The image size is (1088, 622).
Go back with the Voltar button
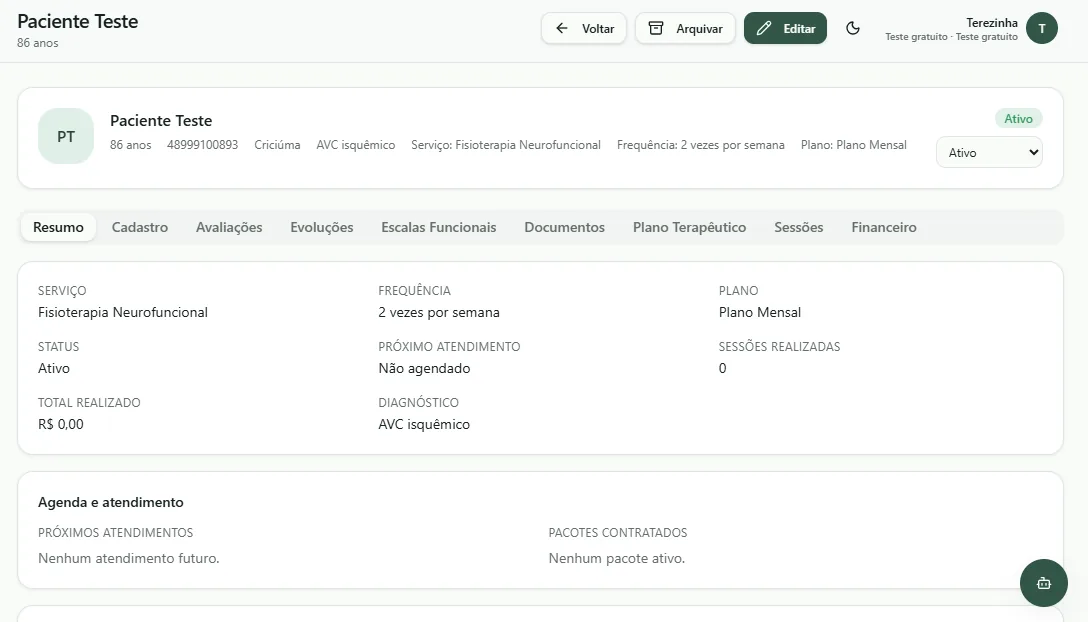tap(584, 28)
